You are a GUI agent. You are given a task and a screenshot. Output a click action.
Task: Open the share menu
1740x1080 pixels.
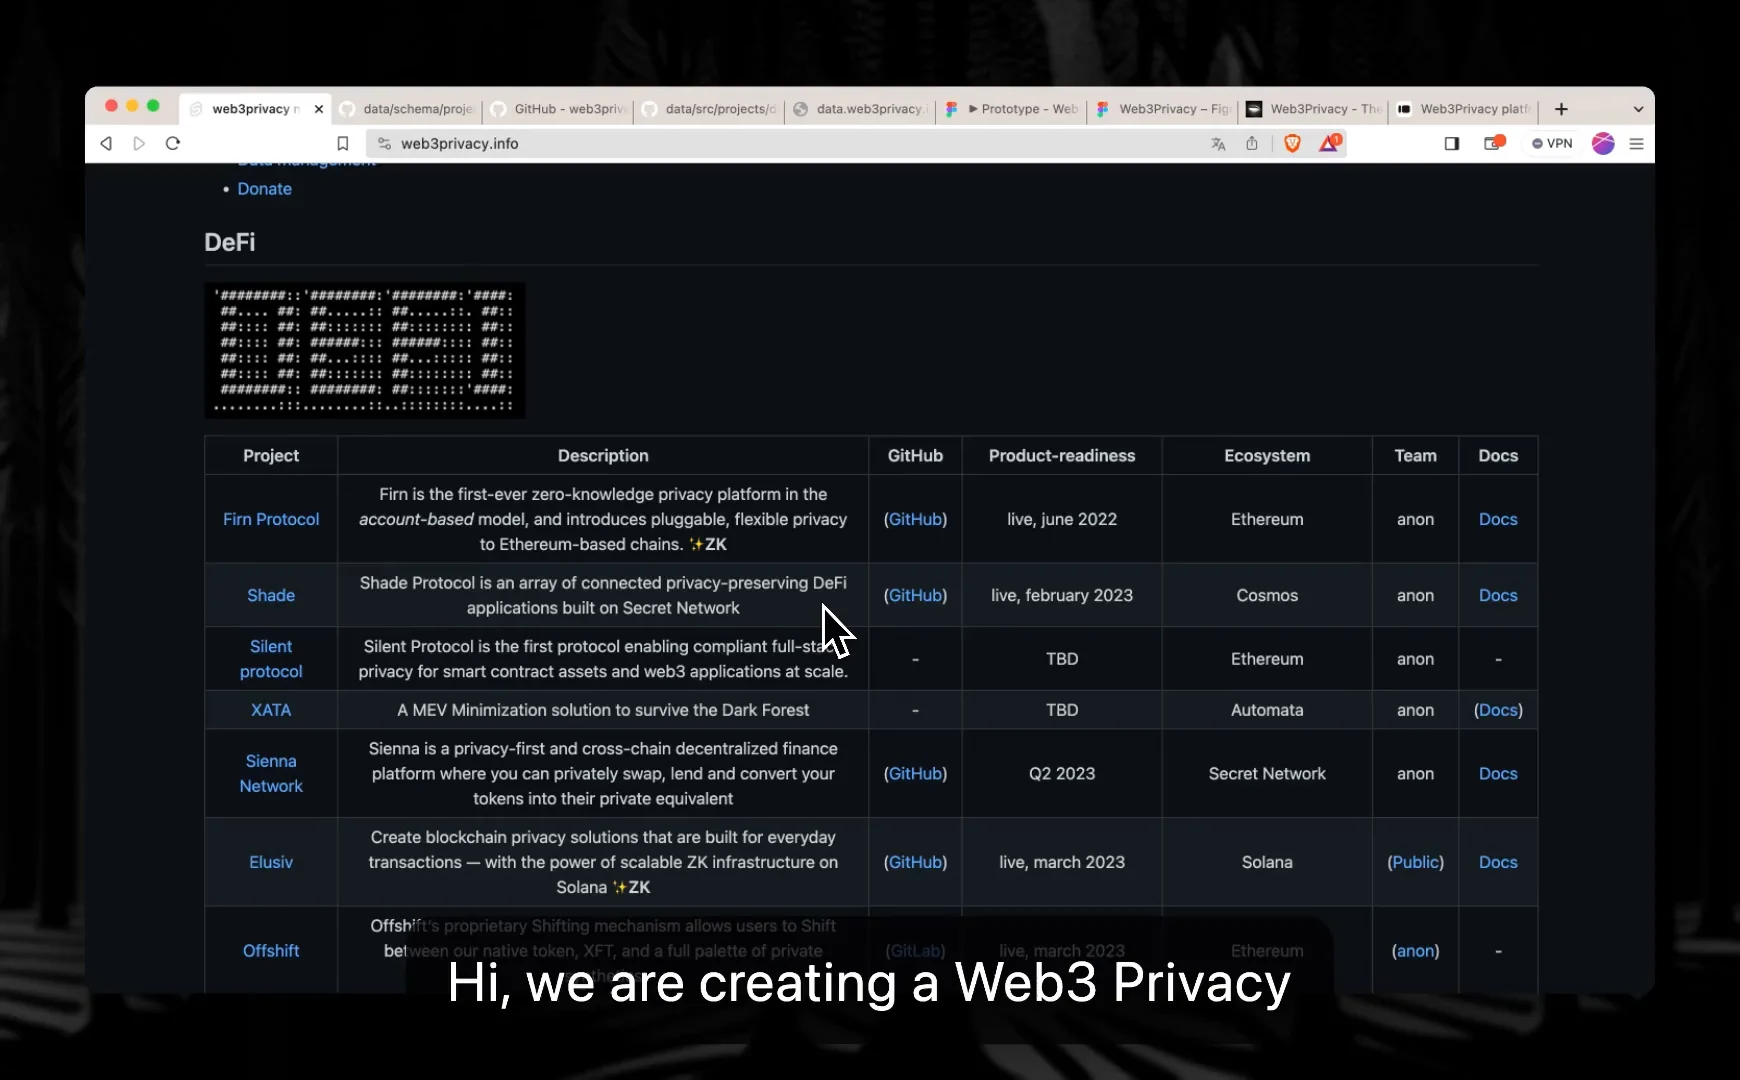[x=1252, y=143]
